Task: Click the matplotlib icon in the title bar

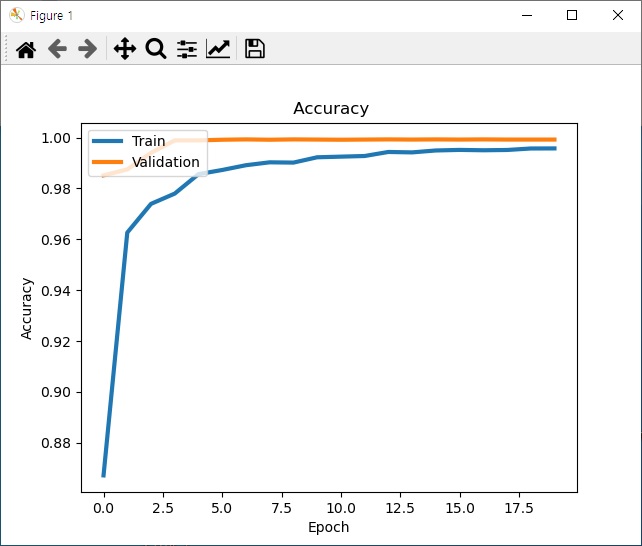Action: tap(16, 15)
